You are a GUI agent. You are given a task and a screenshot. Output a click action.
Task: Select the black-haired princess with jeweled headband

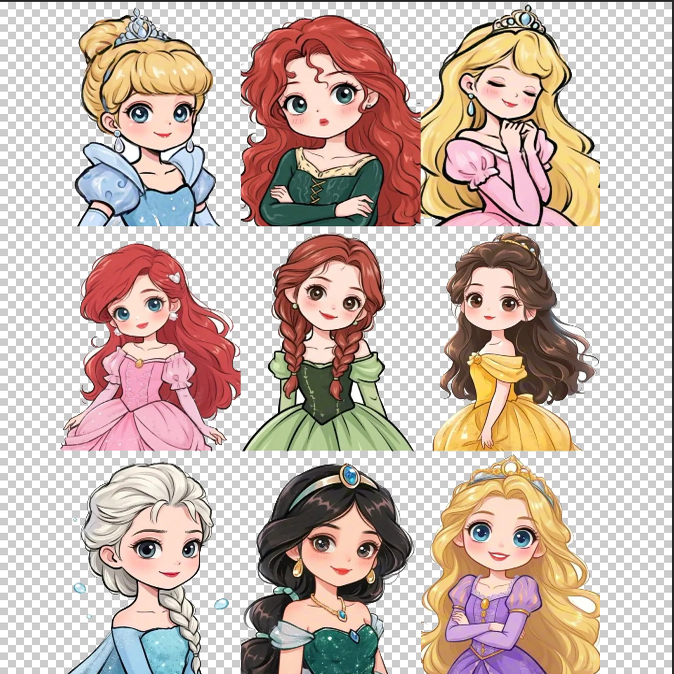click(327, 569)
